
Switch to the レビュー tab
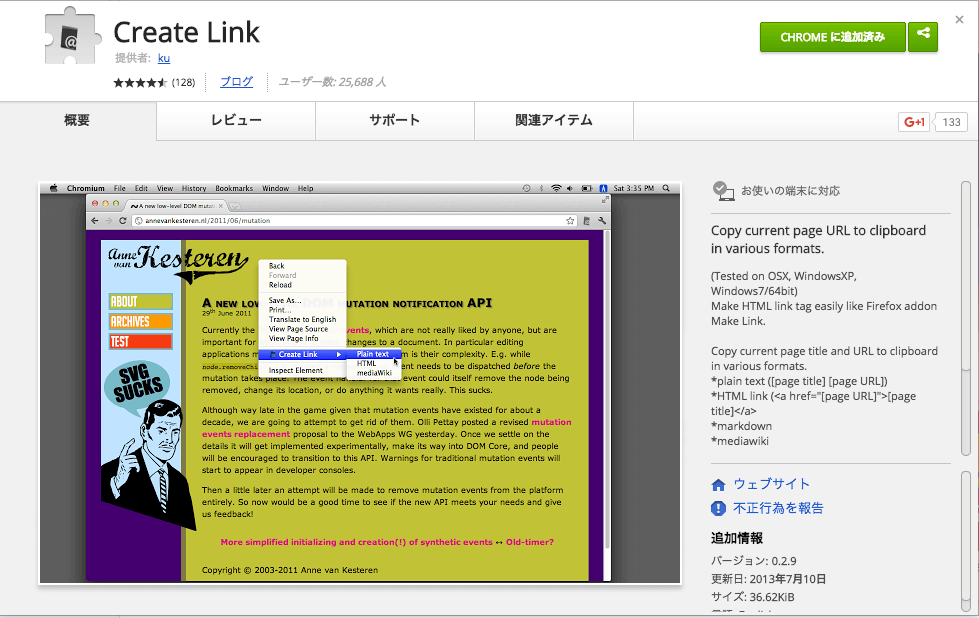coord(236,120)
